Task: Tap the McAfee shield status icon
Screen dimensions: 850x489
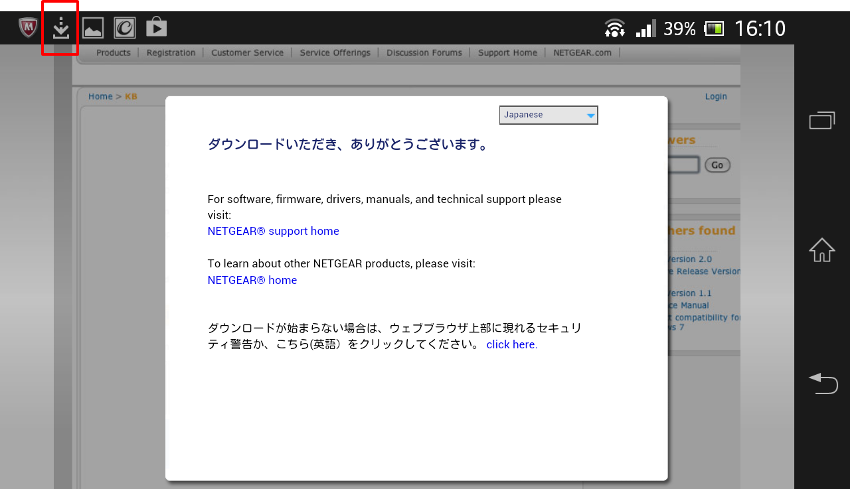Action: coord(28,27)
